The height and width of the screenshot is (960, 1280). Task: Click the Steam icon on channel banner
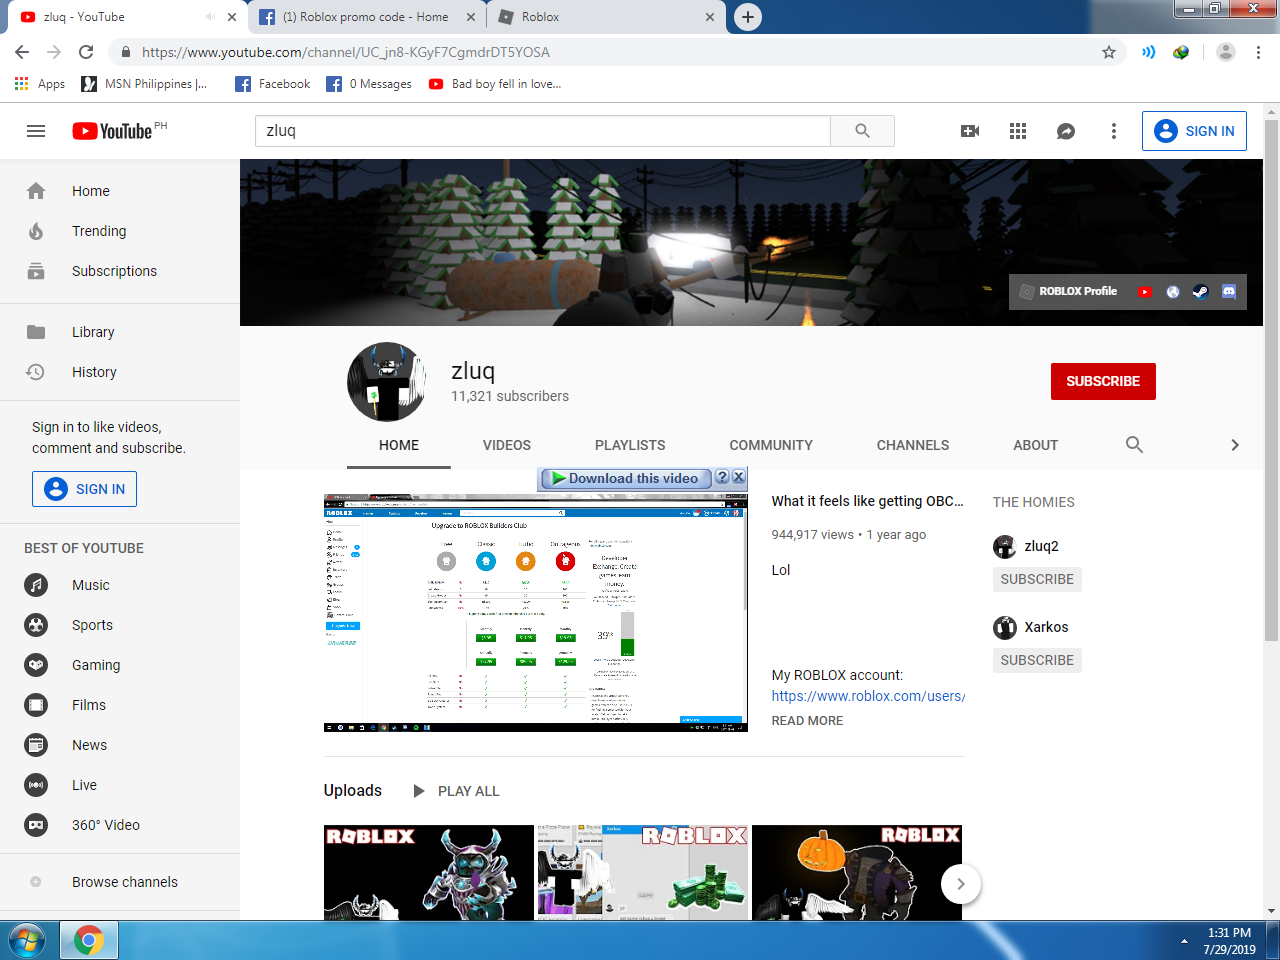pyautogui.click(x=1201, y=292)
